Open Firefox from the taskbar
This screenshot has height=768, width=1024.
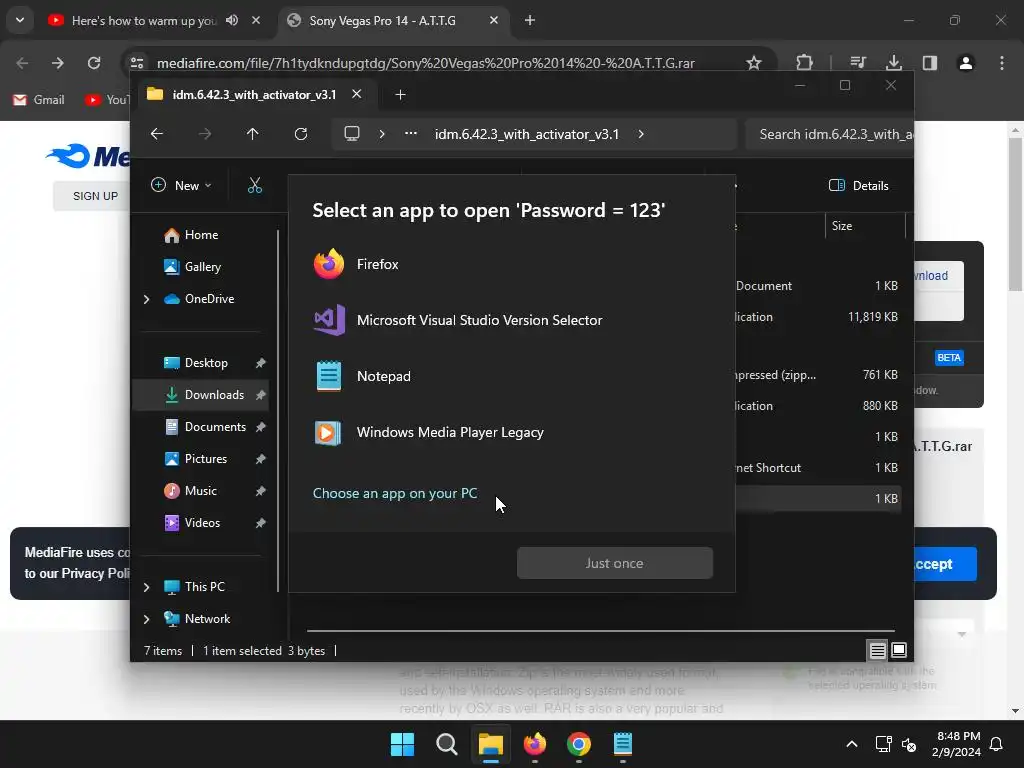(535, 744)
